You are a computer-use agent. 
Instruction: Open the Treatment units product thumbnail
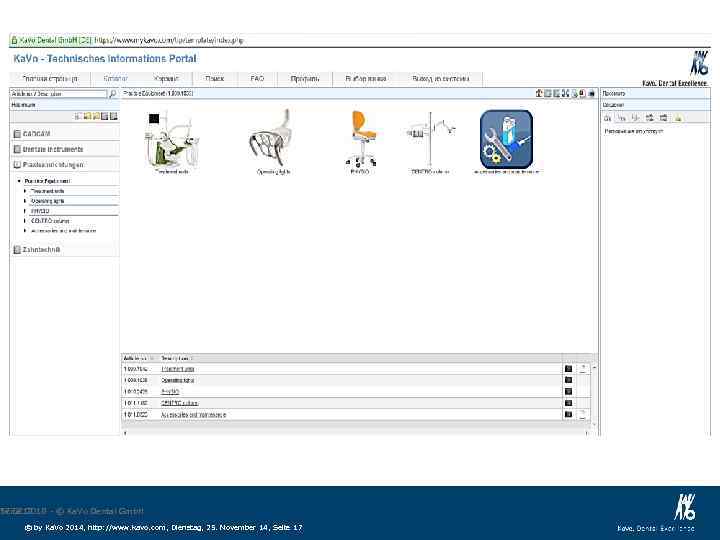pos(172,140)
